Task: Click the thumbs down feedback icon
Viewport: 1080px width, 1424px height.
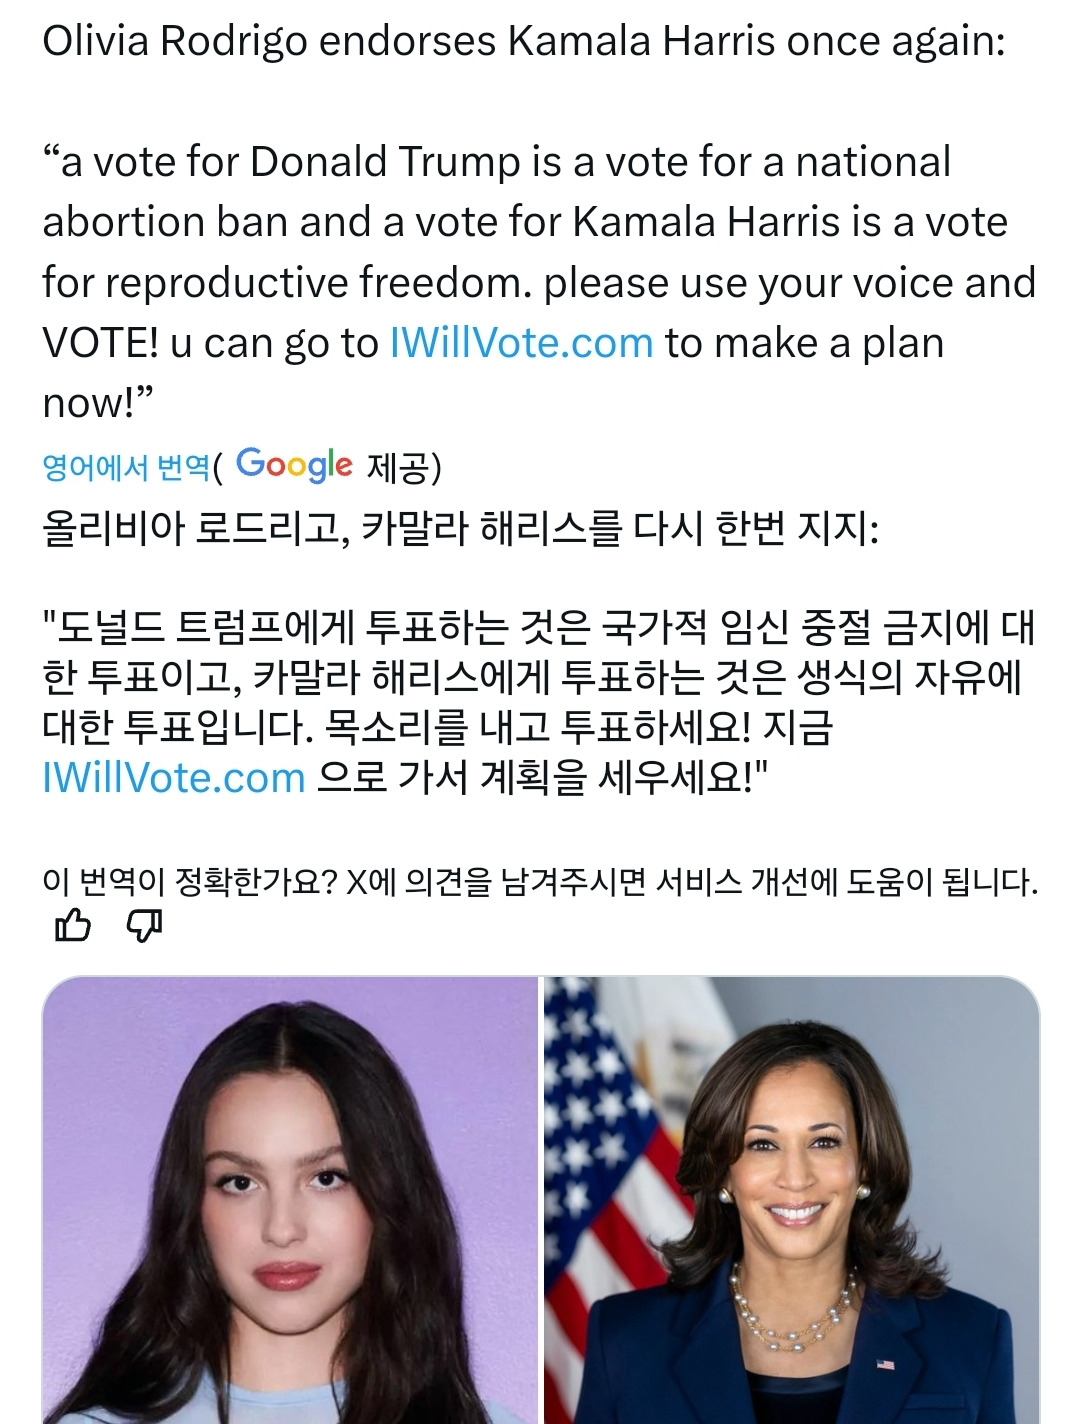Action: (x=145, y=926)
